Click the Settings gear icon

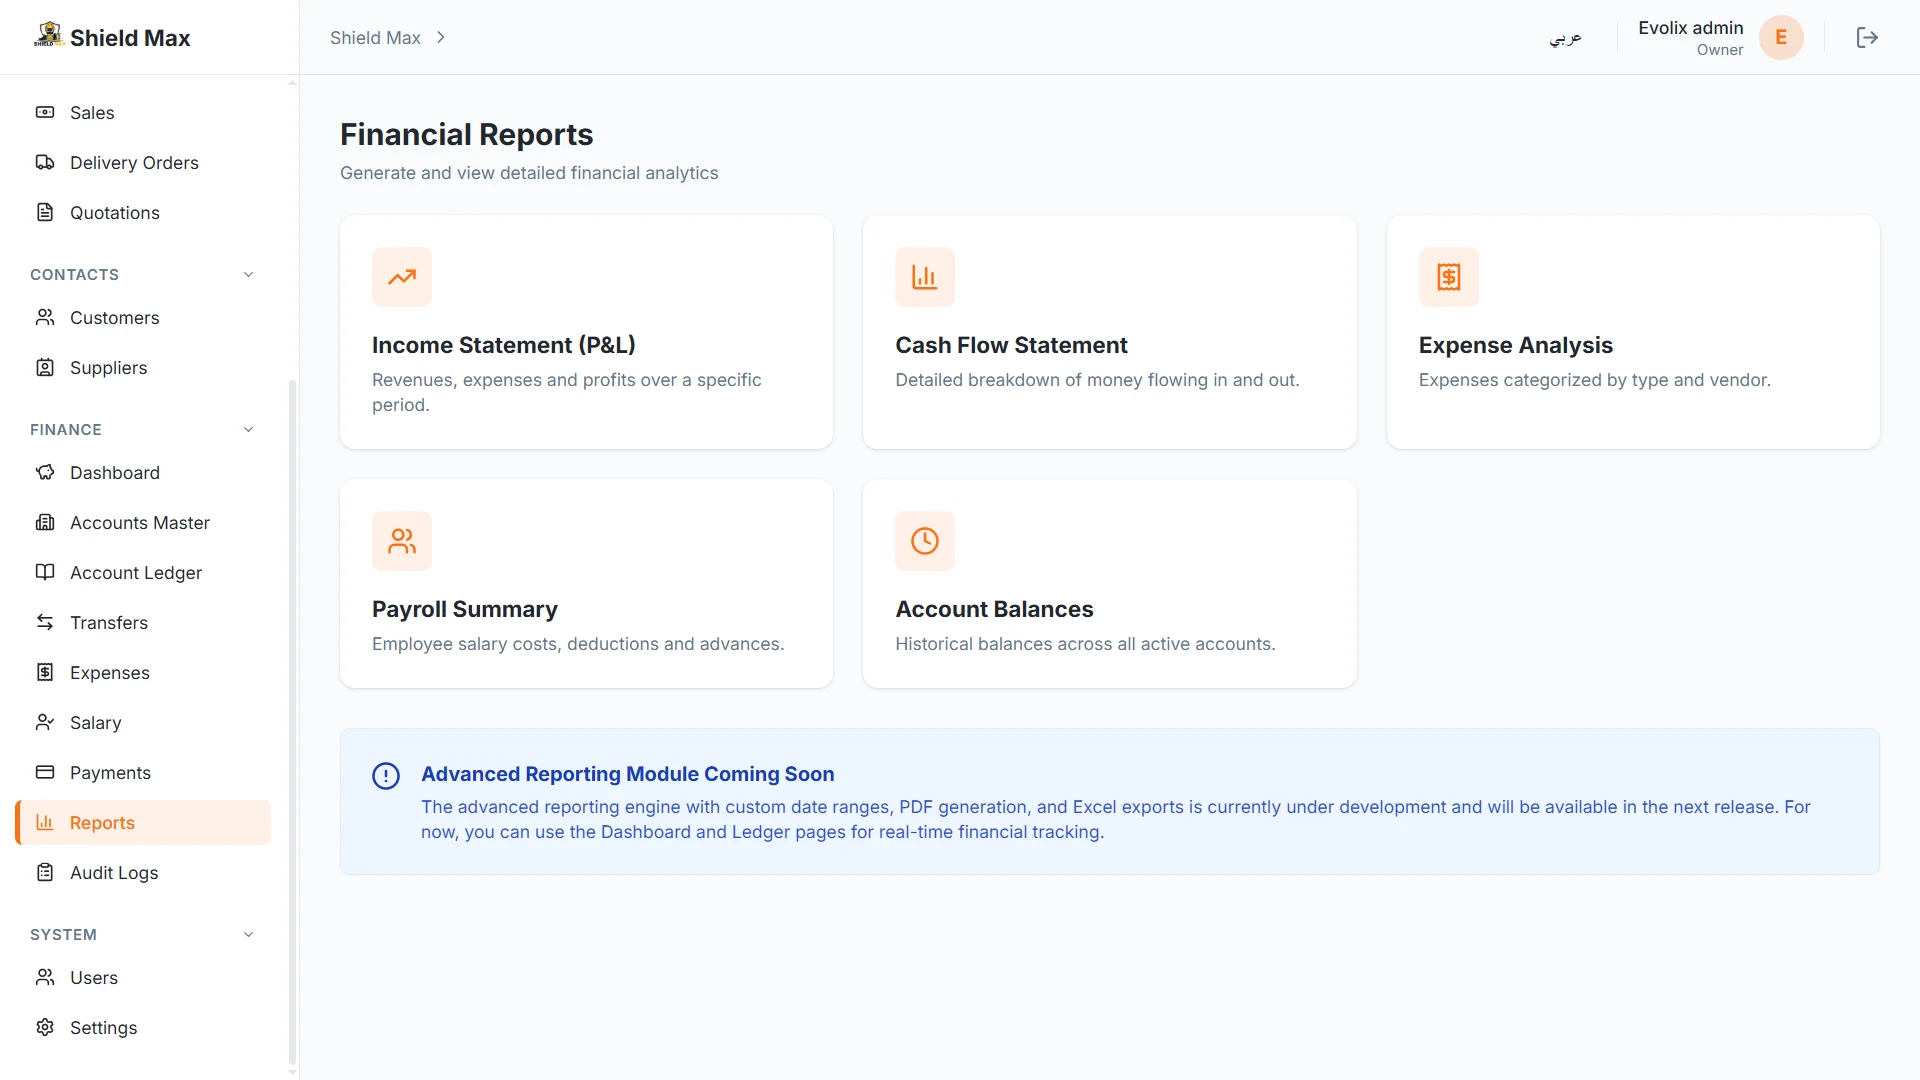tap(45, 1027)
